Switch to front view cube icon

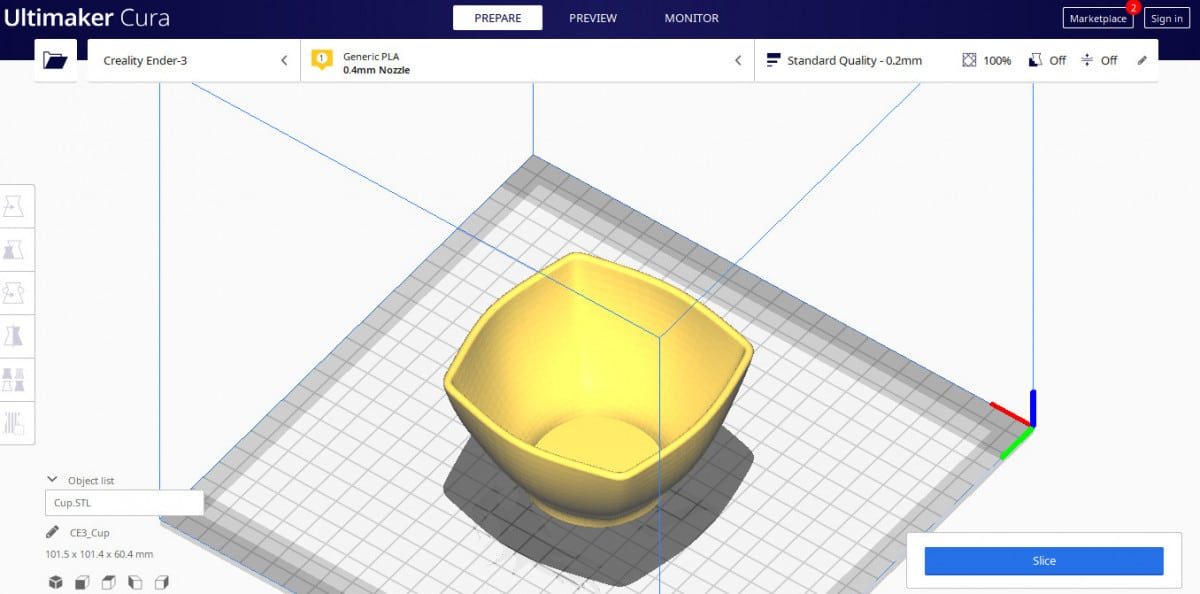(83, 582)
